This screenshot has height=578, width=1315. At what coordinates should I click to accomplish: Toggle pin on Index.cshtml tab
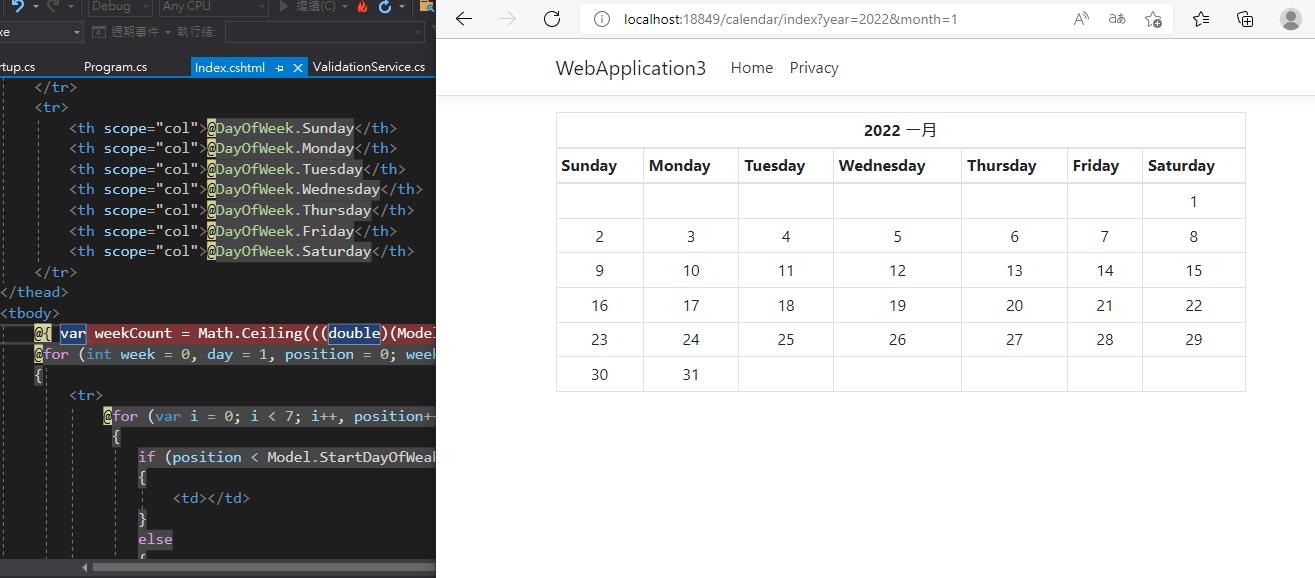coord(280,68)
